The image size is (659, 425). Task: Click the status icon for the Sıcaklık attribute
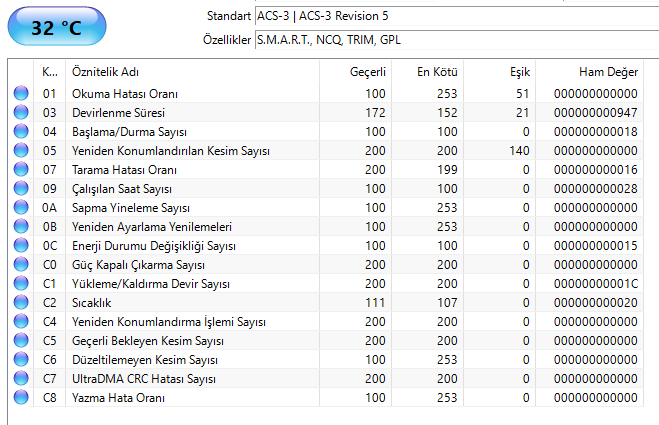20,303
